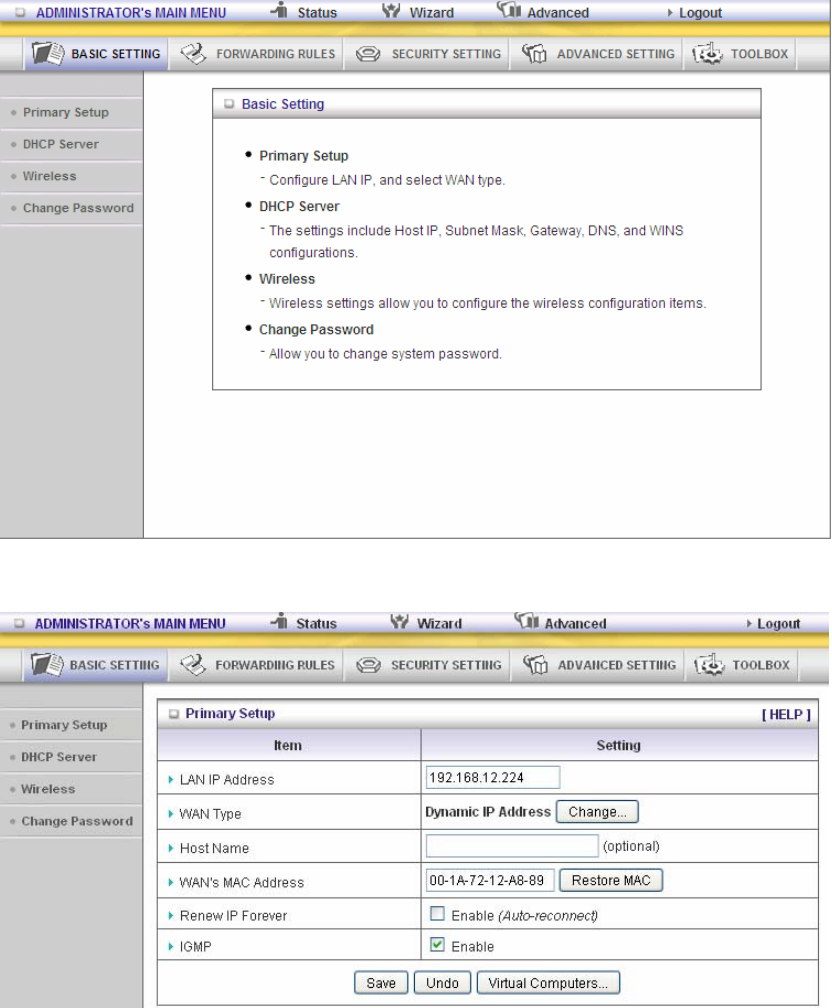This screenshot has width=832, height=1008.
Task: Click the Advanced icon in the top menu
Action: (x=509, y=10)
